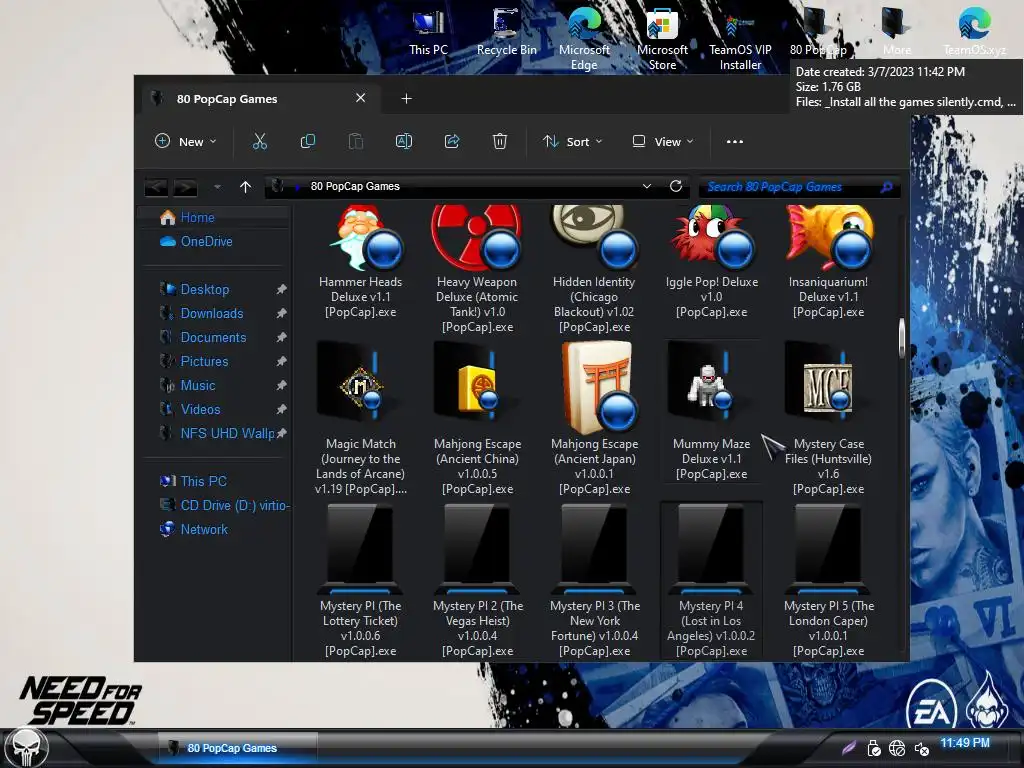Screen dimensions: 1024x768
Task: Click the Forward navigation arrow
Action: (185, 187)
